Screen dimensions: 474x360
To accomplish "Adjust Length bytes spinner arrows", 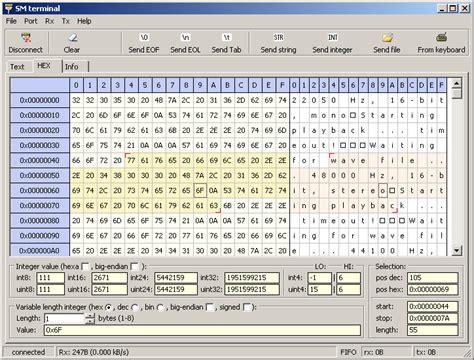I will point(90,319).
